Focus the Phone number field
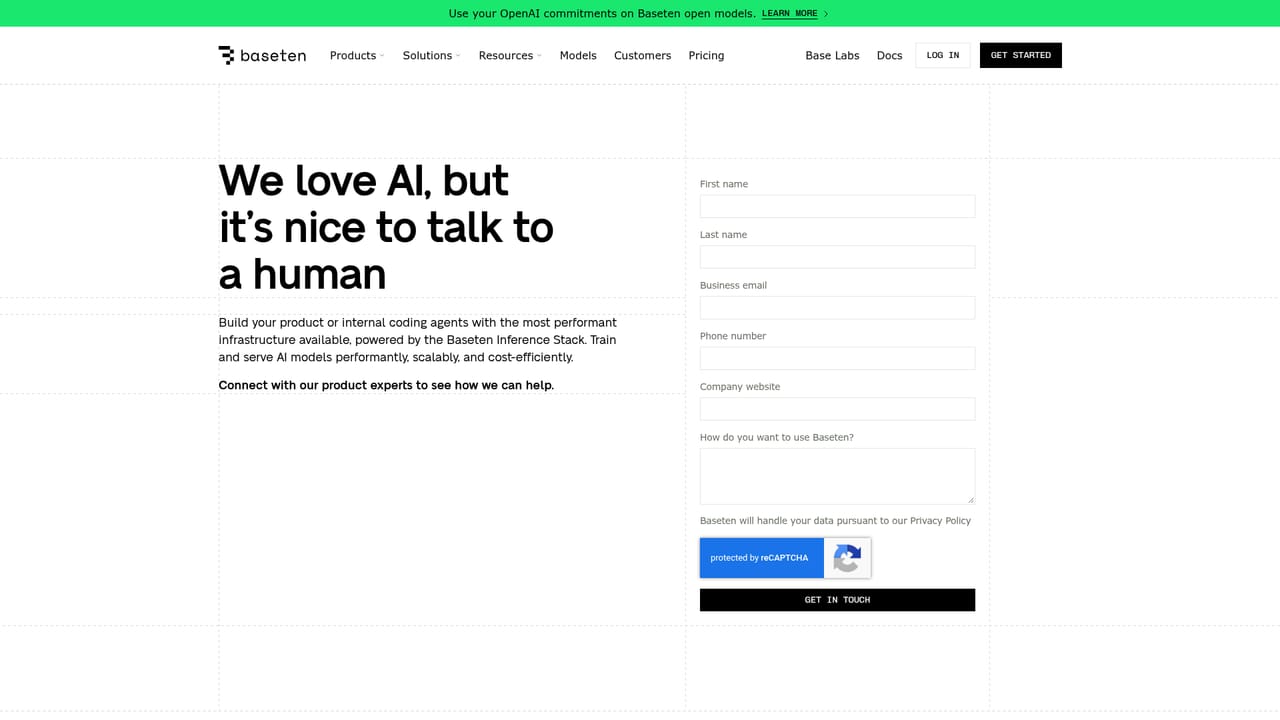Viewport: 1280px width, 720px height. coord(837,358)
